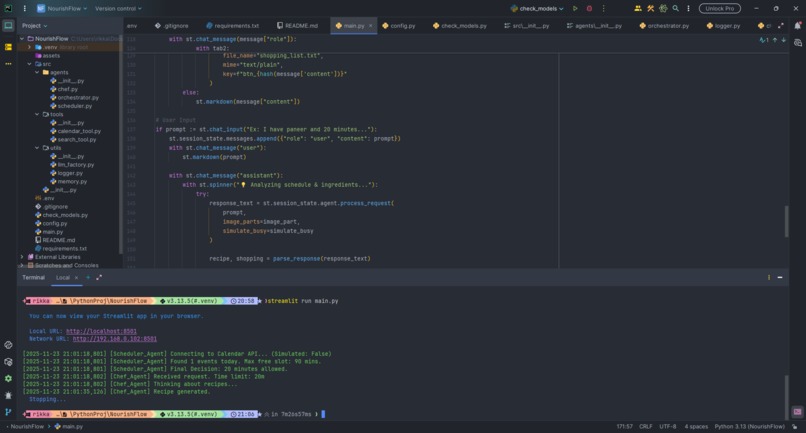Image resolution: width=806 pixels, height=433 pixels.
Task: Open Code With Me people icon
Action: pyautogui.click(x=637, y=9)
